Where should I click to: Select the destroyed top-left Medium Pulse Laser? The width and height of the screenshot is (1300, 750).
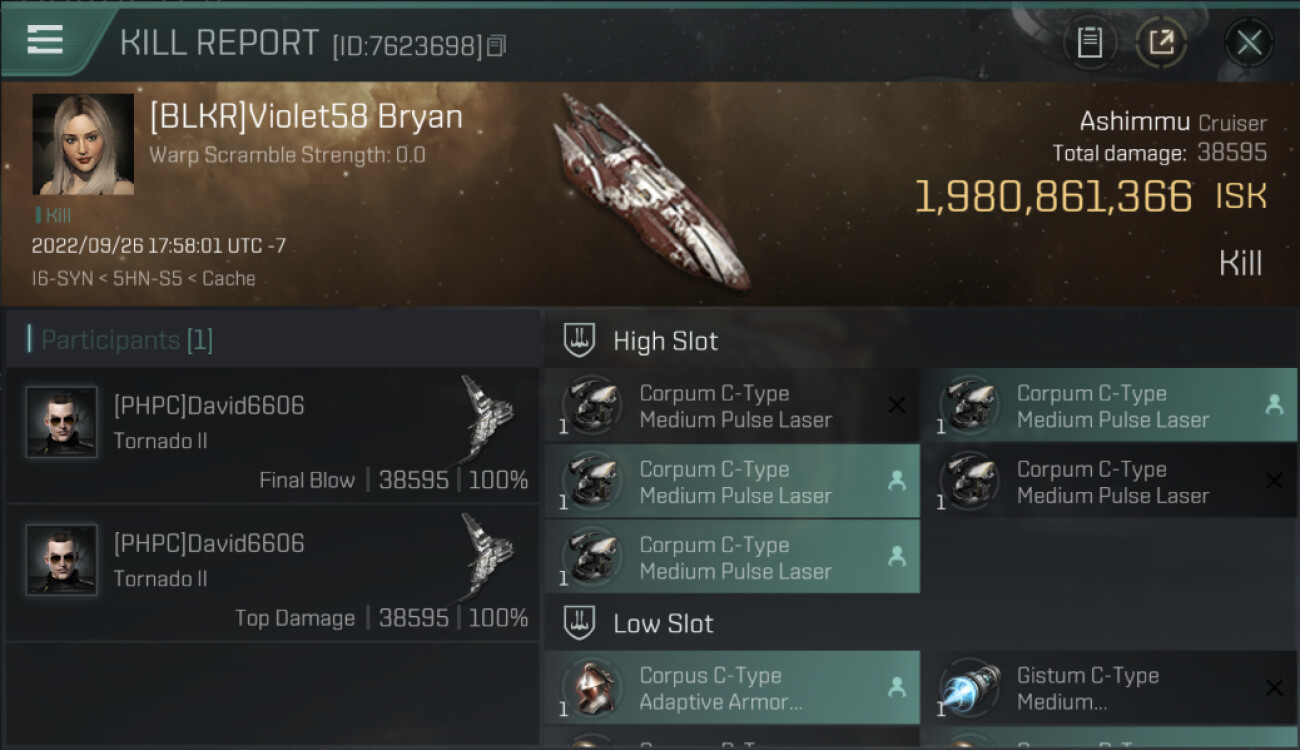(x=732, y=406)
